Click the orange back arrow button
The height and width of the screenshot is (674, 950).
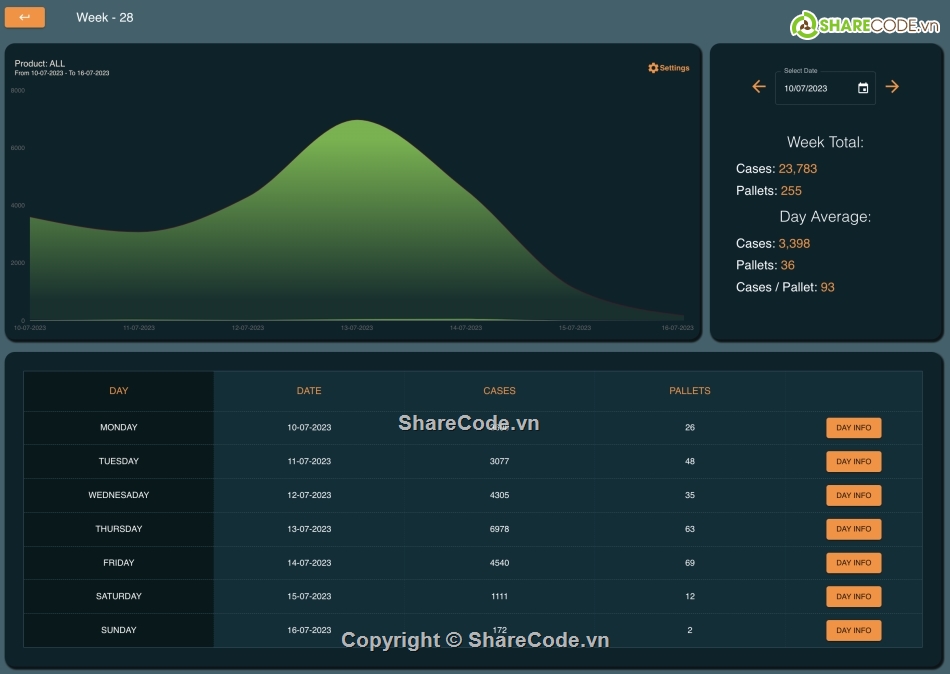coord(25,17)
